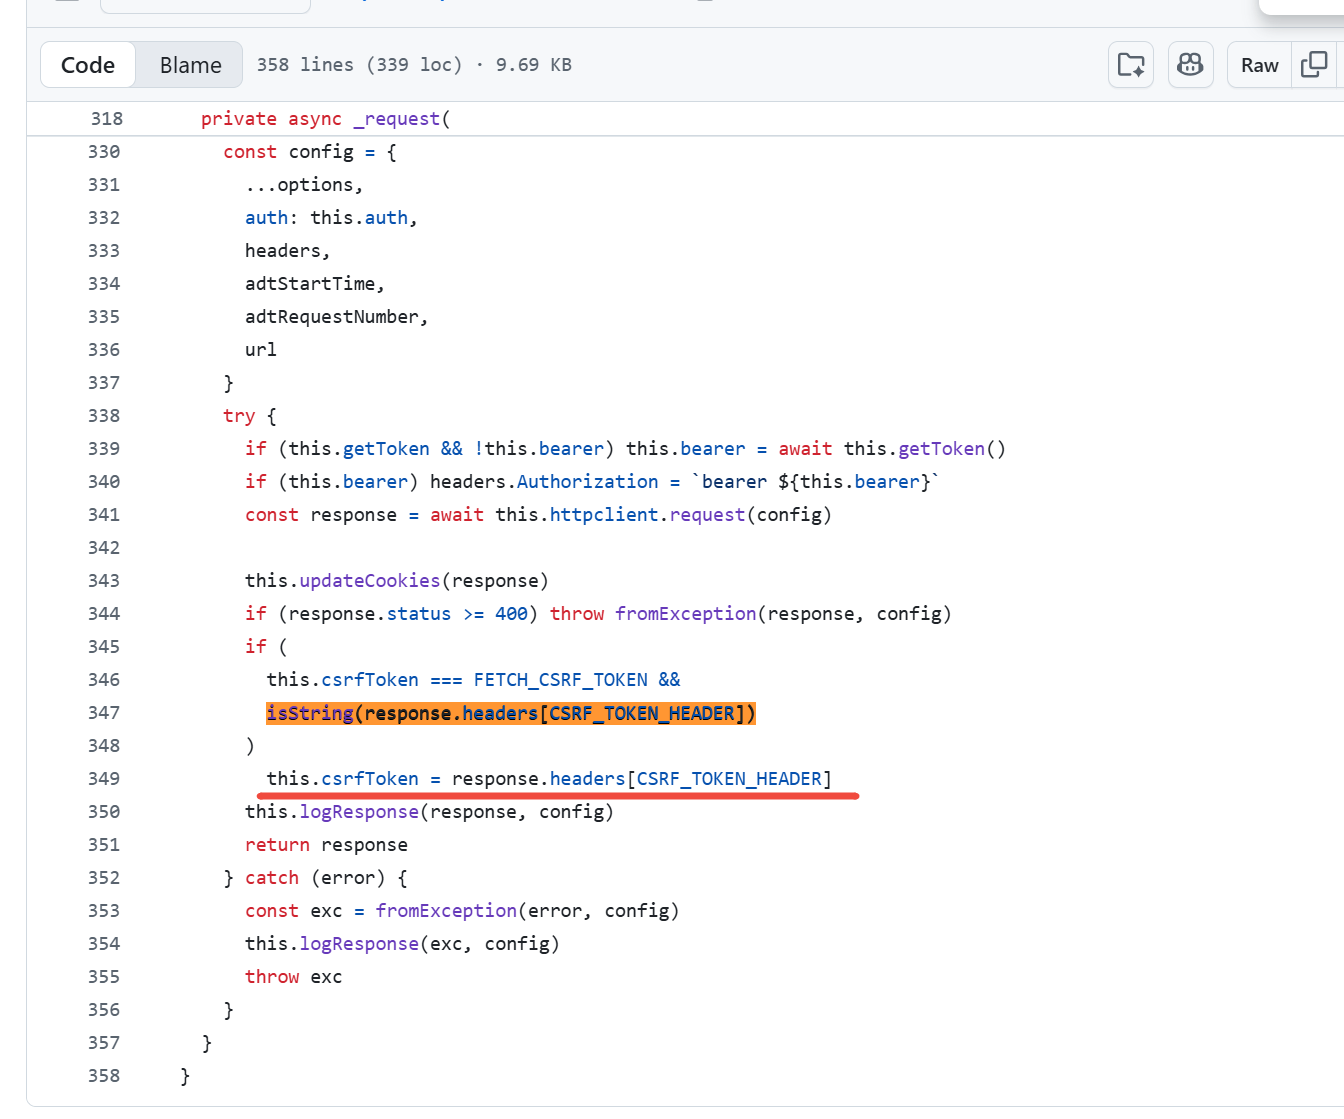The width and height of the screenshot is (1344, 1119).
Task: Click 'throw exc' statement on line 355
Action: point(294,977)
